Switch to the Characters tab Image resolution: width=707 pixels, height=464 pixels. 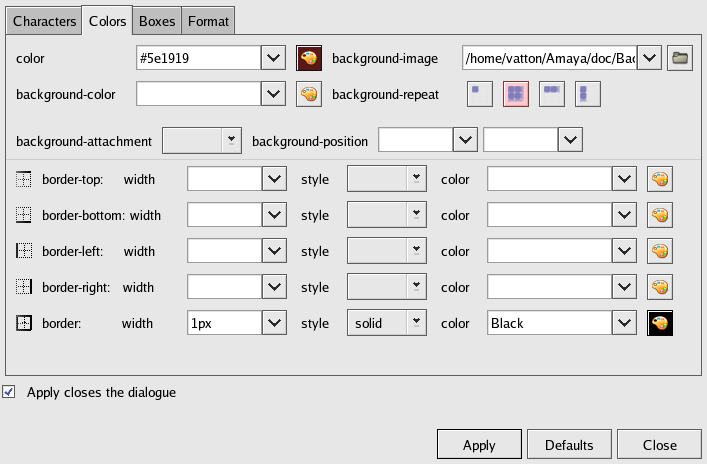point(43,20)
